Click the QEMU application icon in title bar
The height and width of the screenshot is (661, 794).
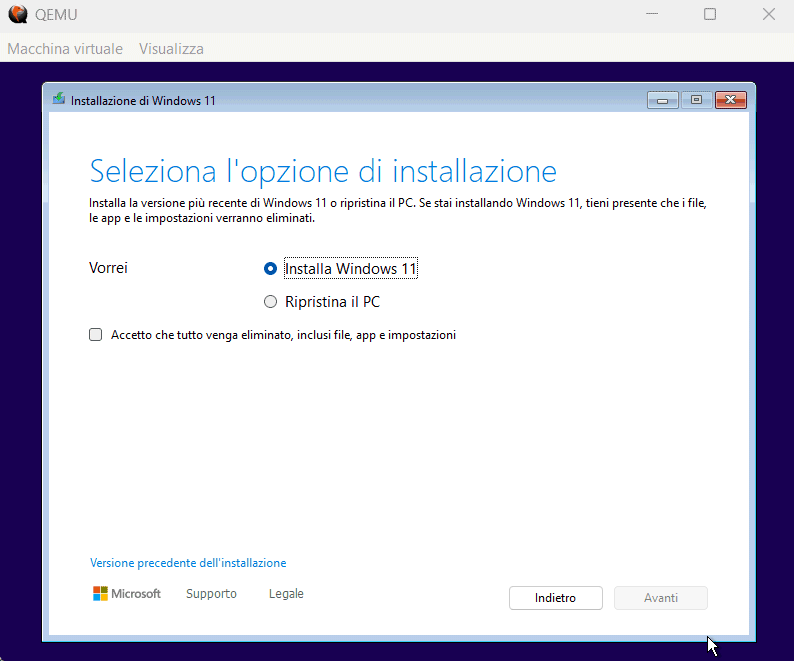18,14
